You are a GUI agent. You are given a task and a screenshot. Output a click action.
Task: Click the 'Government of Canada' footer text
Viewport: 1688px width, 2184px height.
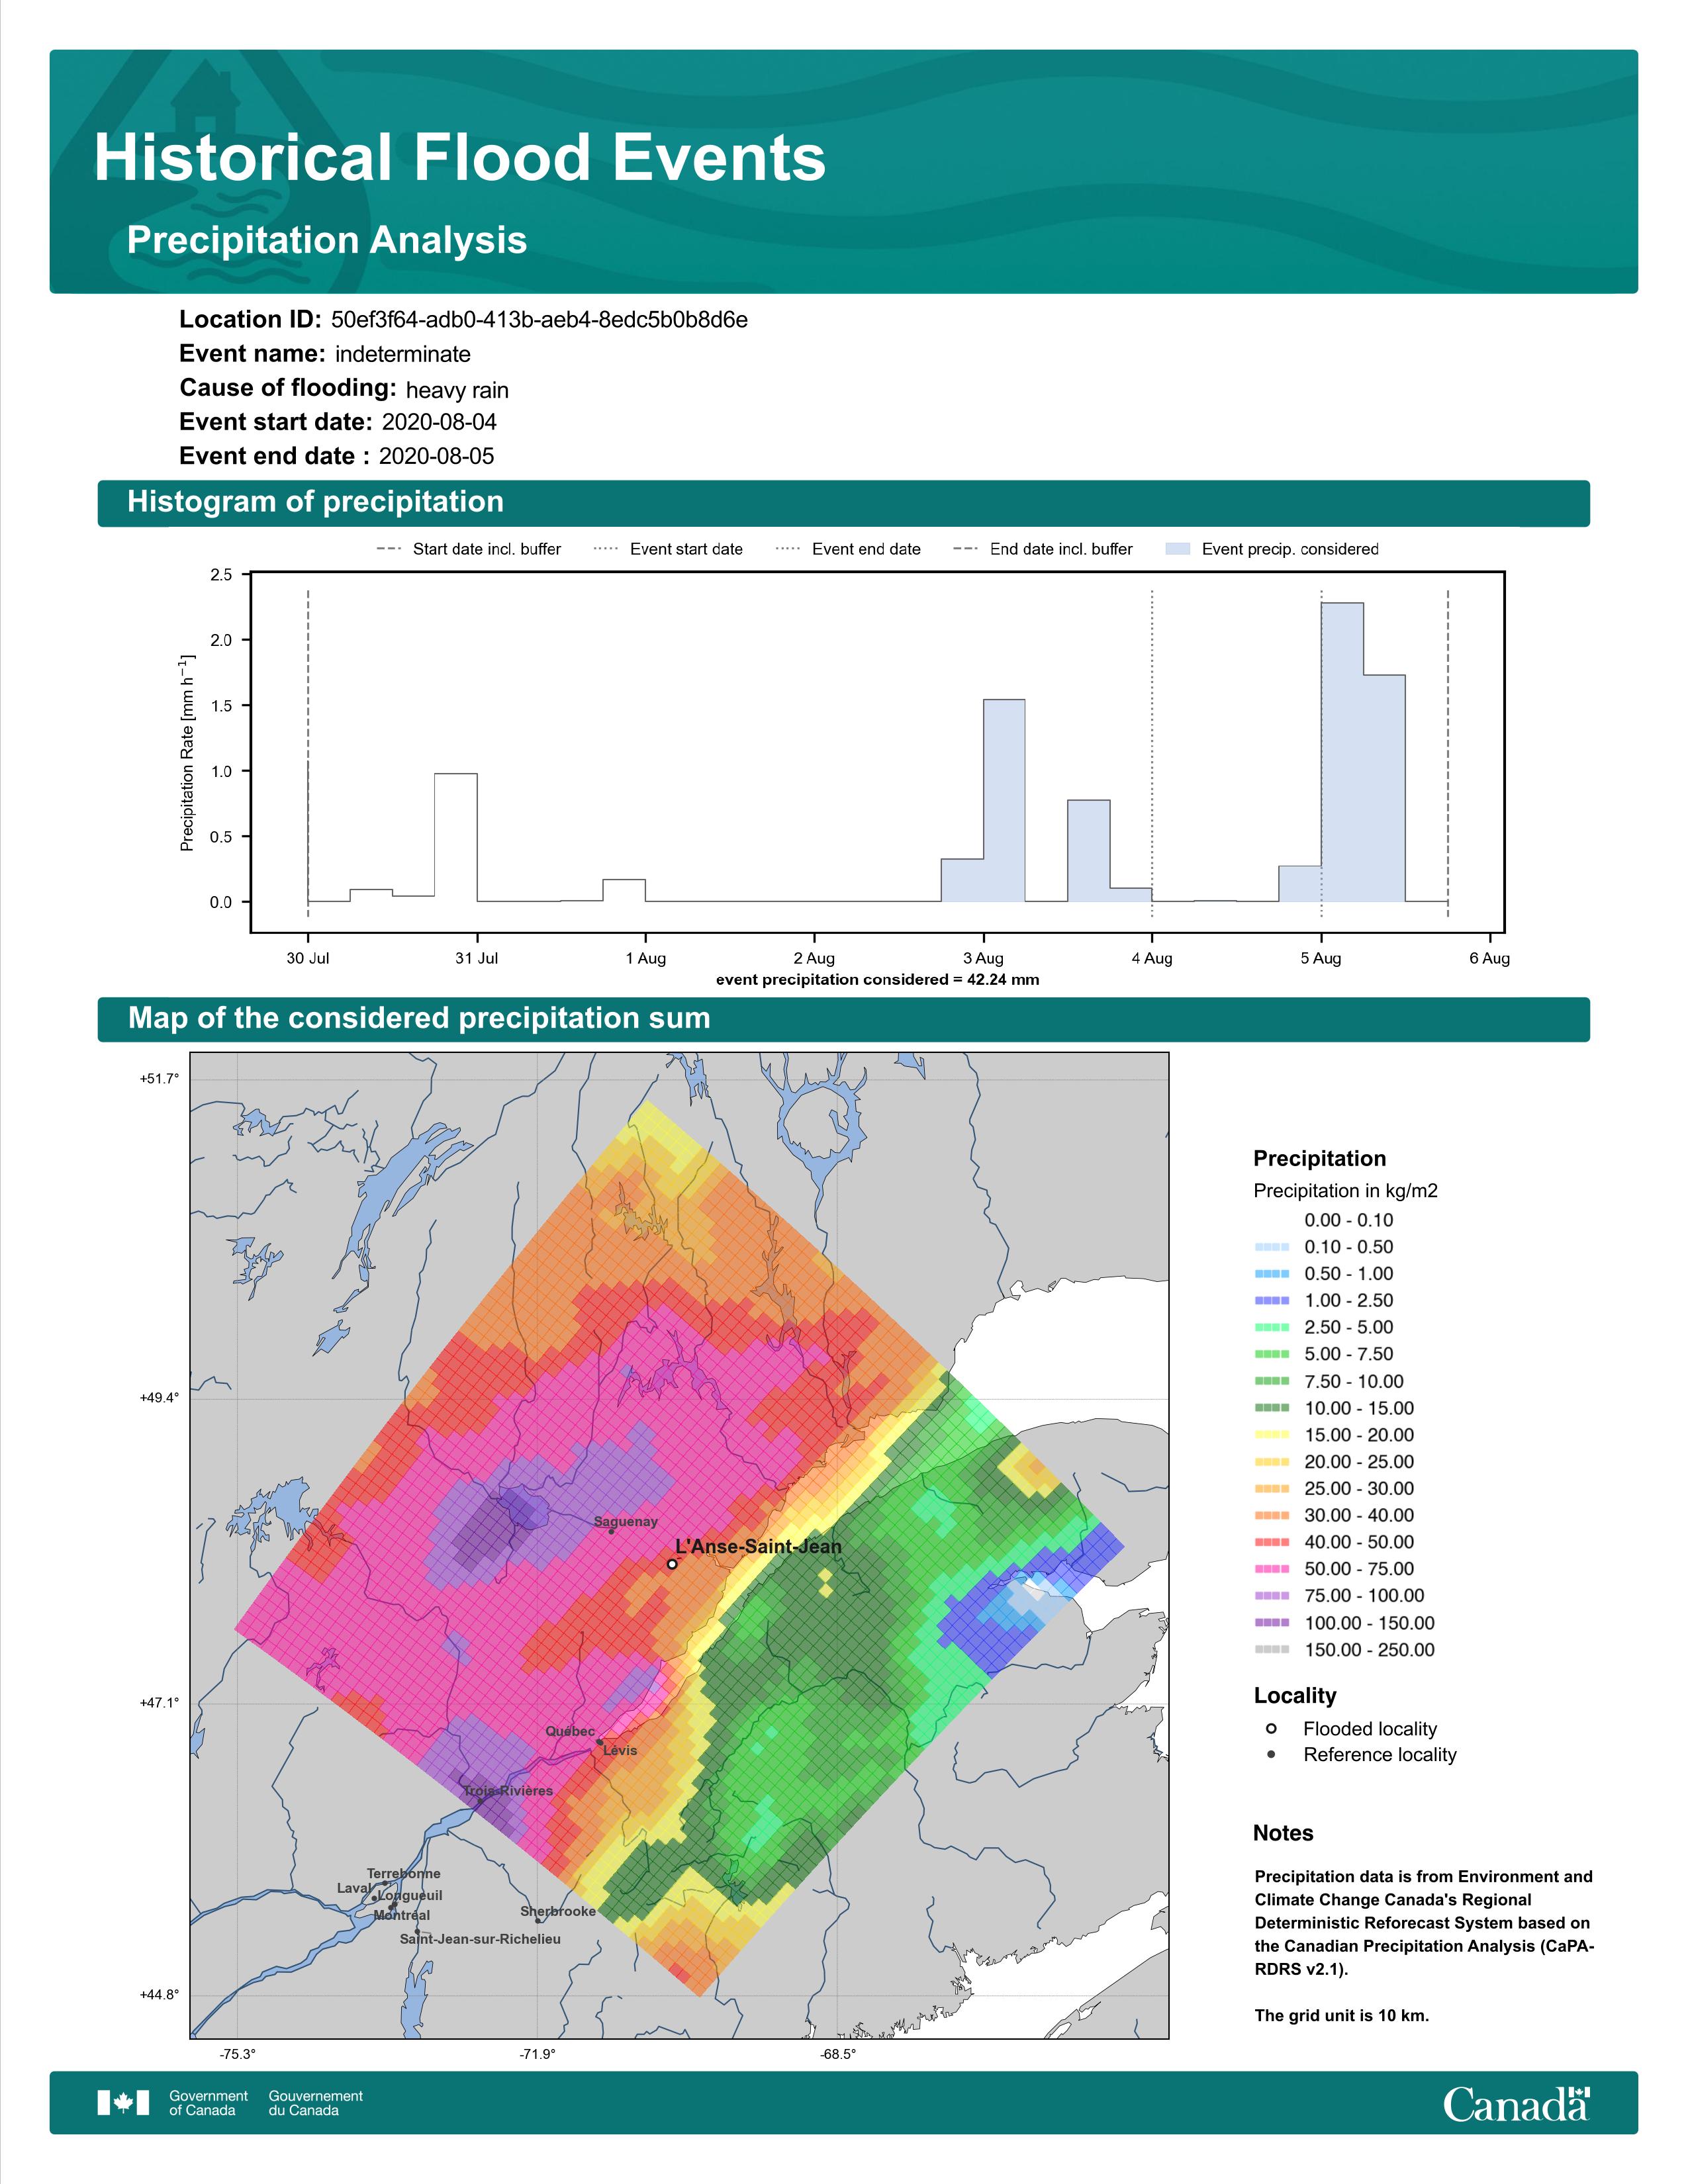tap(208, 2103)
